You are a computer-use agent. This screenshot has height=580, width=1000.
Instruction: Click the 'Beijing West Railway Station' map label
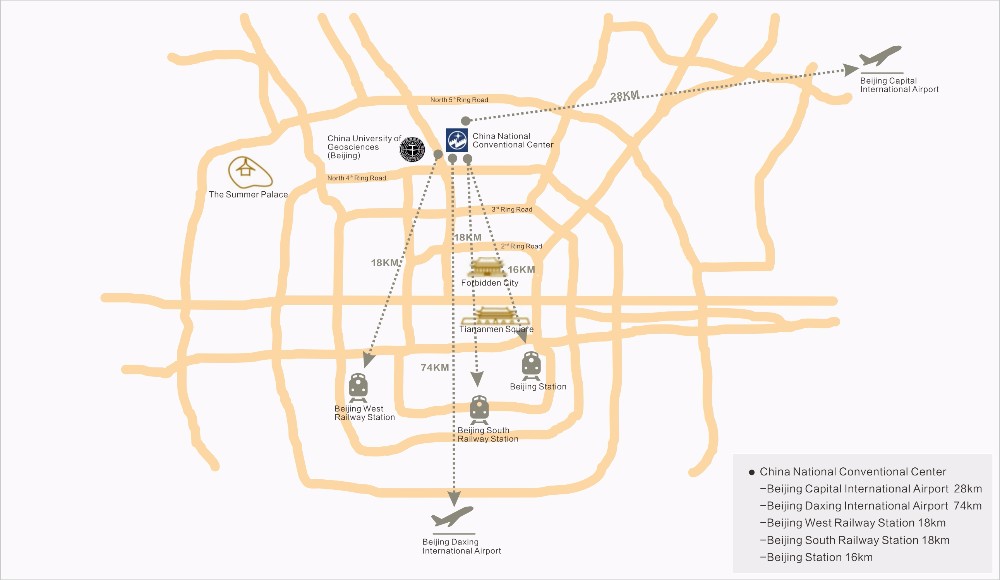click(x=365, y=413)
